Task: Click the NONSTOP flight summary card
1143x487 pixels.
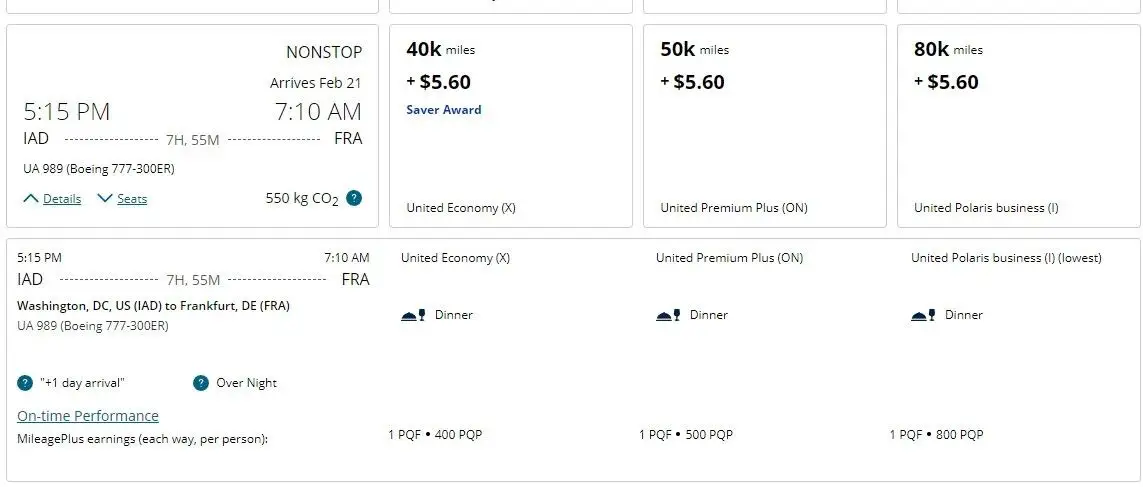Action: click(x=192, y=126)
